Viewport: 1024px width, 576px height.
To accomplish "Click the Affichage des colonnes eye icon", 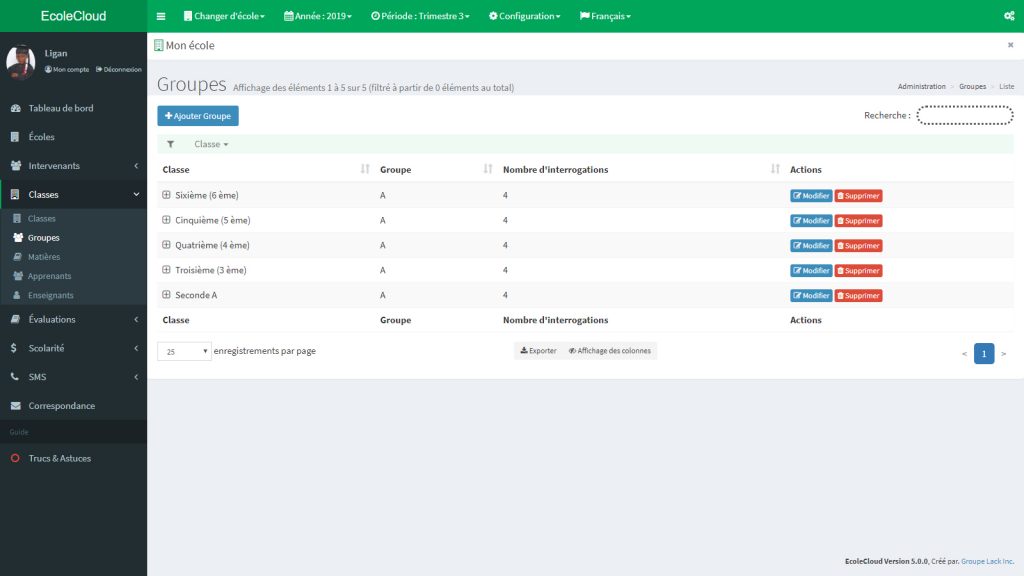I will pyautogui.click(x=572, y=350).
